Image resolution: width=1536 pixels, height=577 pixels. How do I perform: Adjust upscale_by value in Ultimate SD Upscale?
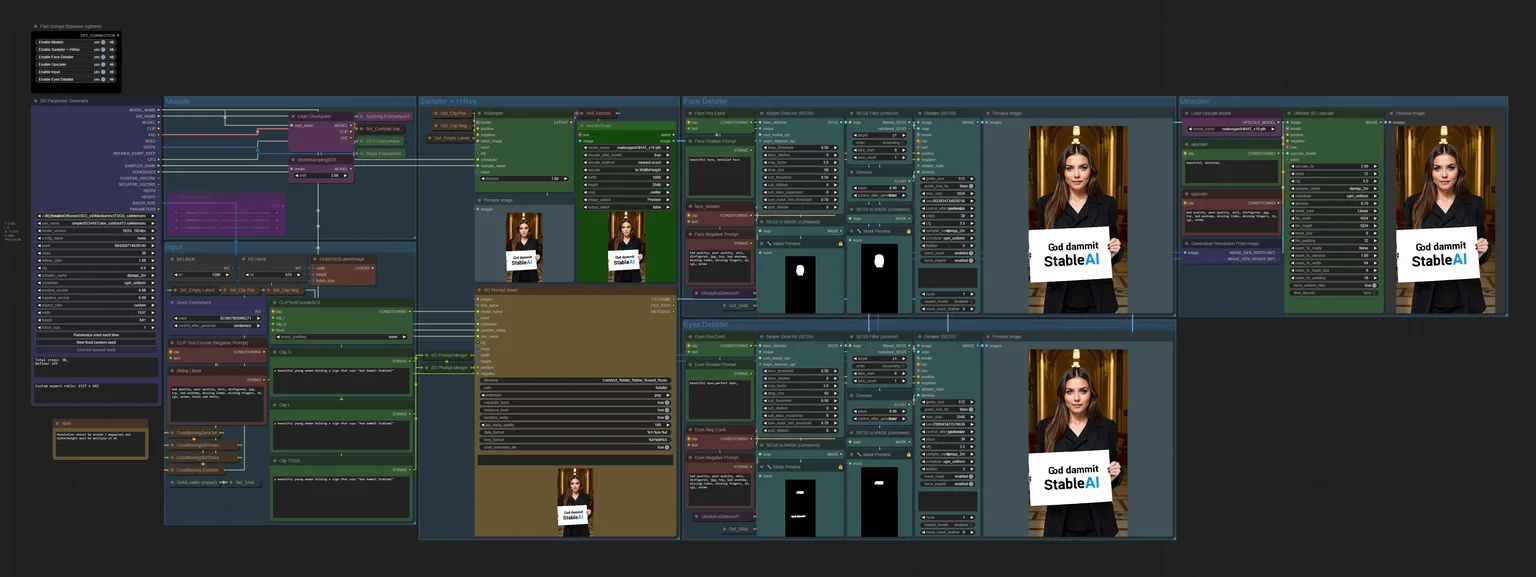click(x=1334, y=166)
